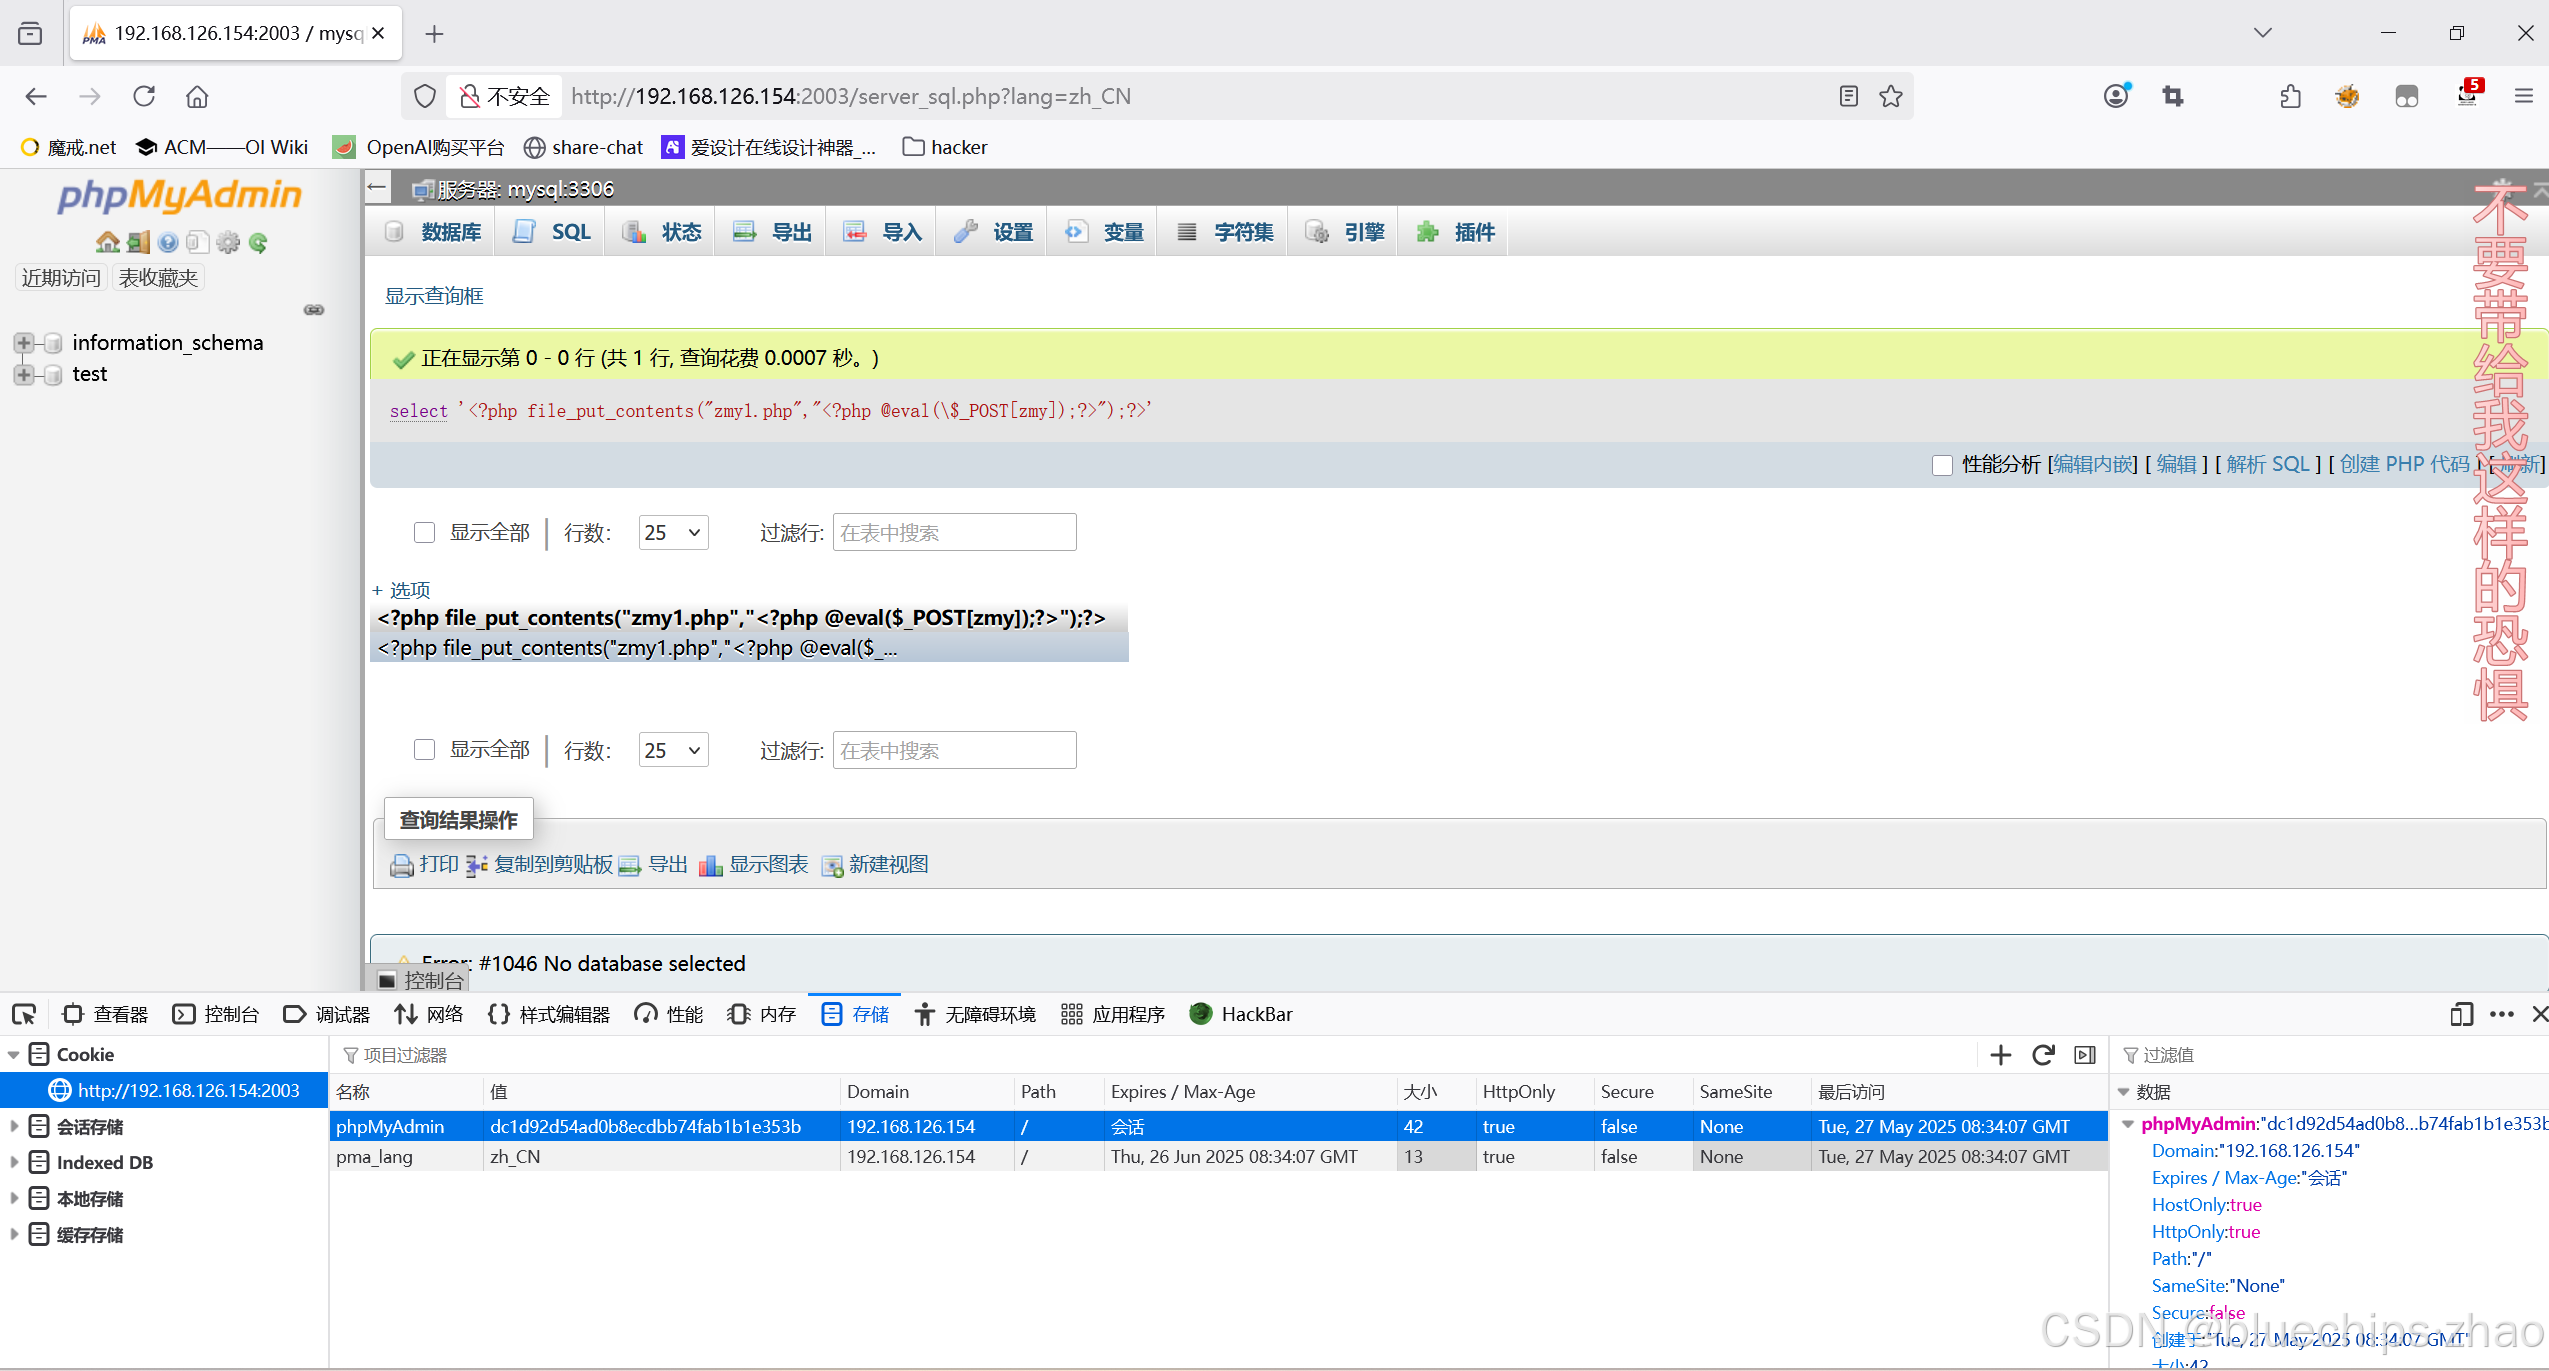Enable the first 显示全部 checkbox
The width and height of the screenshot is (2549, 1371).
click(x=425, y=532)
